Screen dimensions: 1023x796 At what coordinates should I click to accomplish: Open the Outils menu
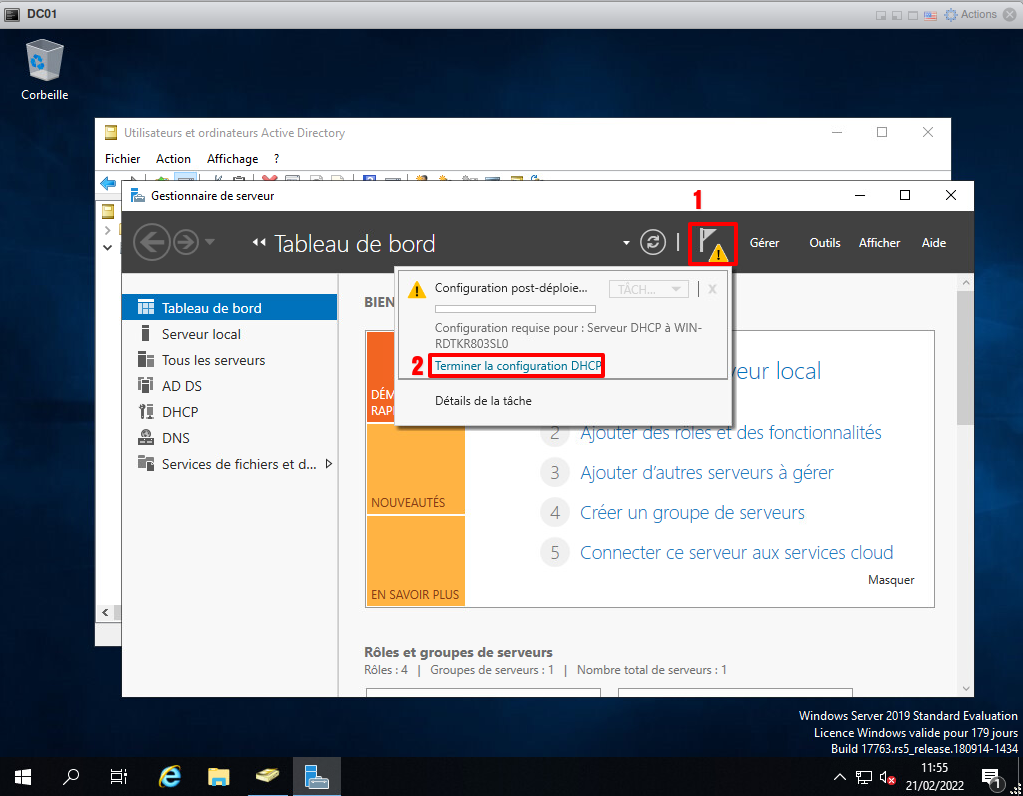click(x=824, y=243)
